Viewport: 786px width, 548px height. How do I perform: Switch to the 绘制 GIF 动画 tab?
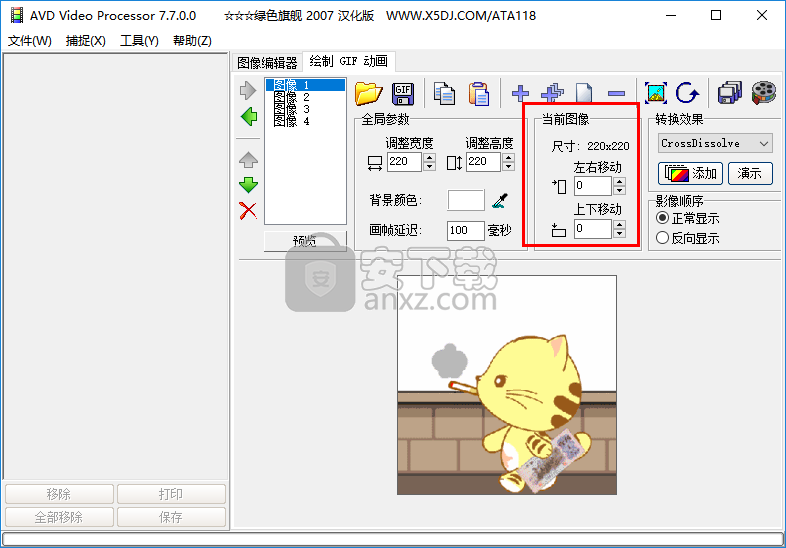tap(348, 61)
